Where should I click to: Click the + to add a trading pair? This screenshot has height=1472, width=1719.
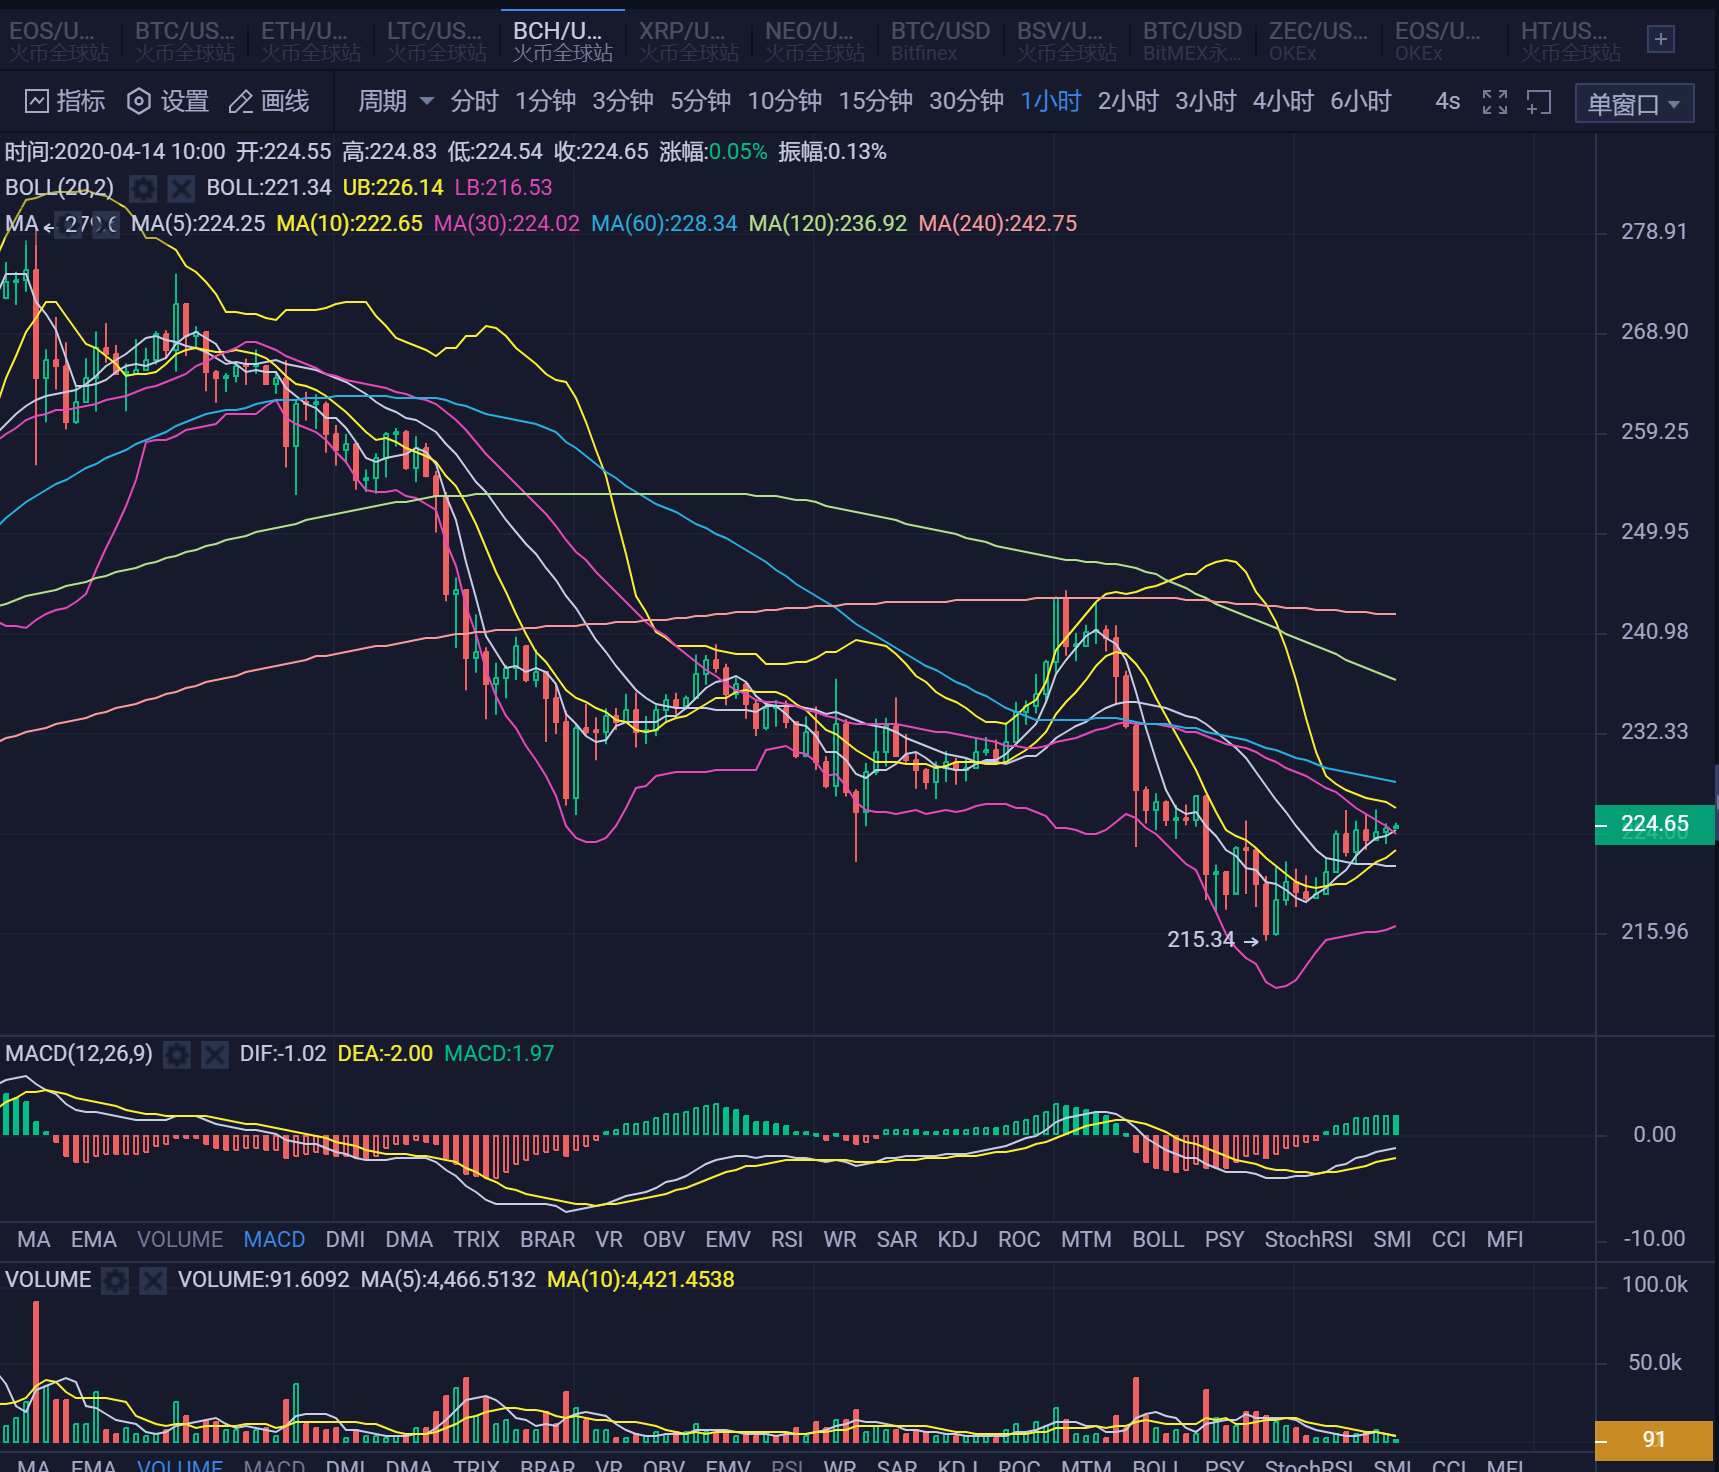point(1660,39)
